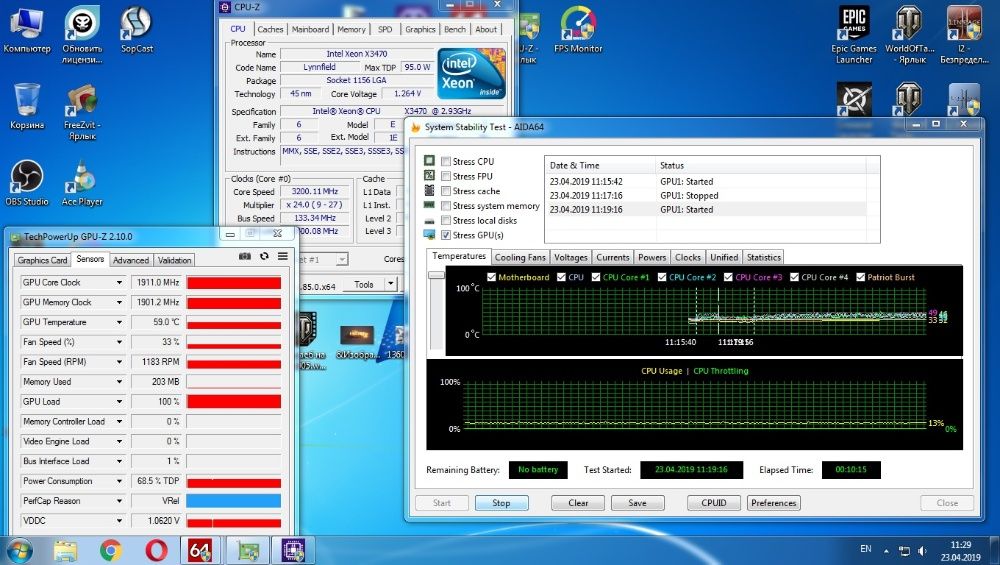
Task: Open the Компьютер desktop icon
Action: [26, 29]
